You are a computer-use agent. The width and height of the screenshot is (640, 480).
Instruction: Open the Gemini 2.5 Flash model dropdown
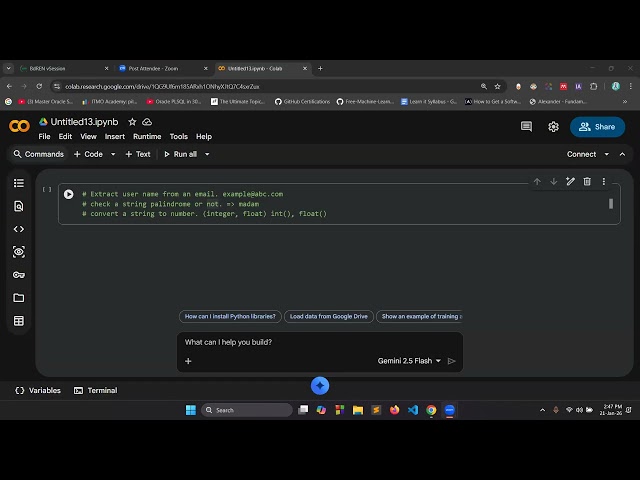click(x=409, y=361)
